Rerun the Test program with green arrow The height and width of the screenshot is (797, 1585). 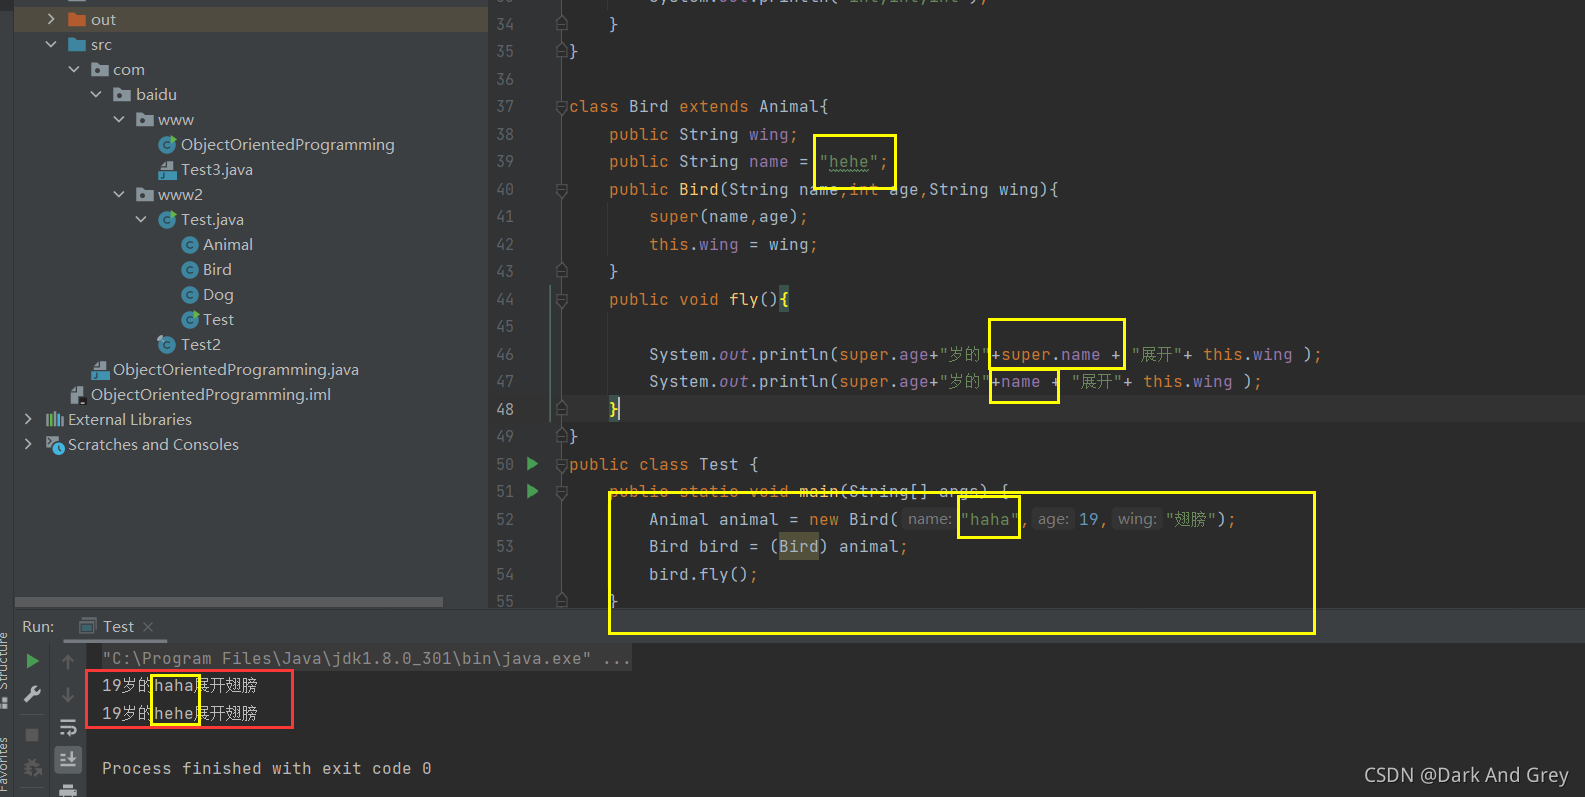point(32,661)
